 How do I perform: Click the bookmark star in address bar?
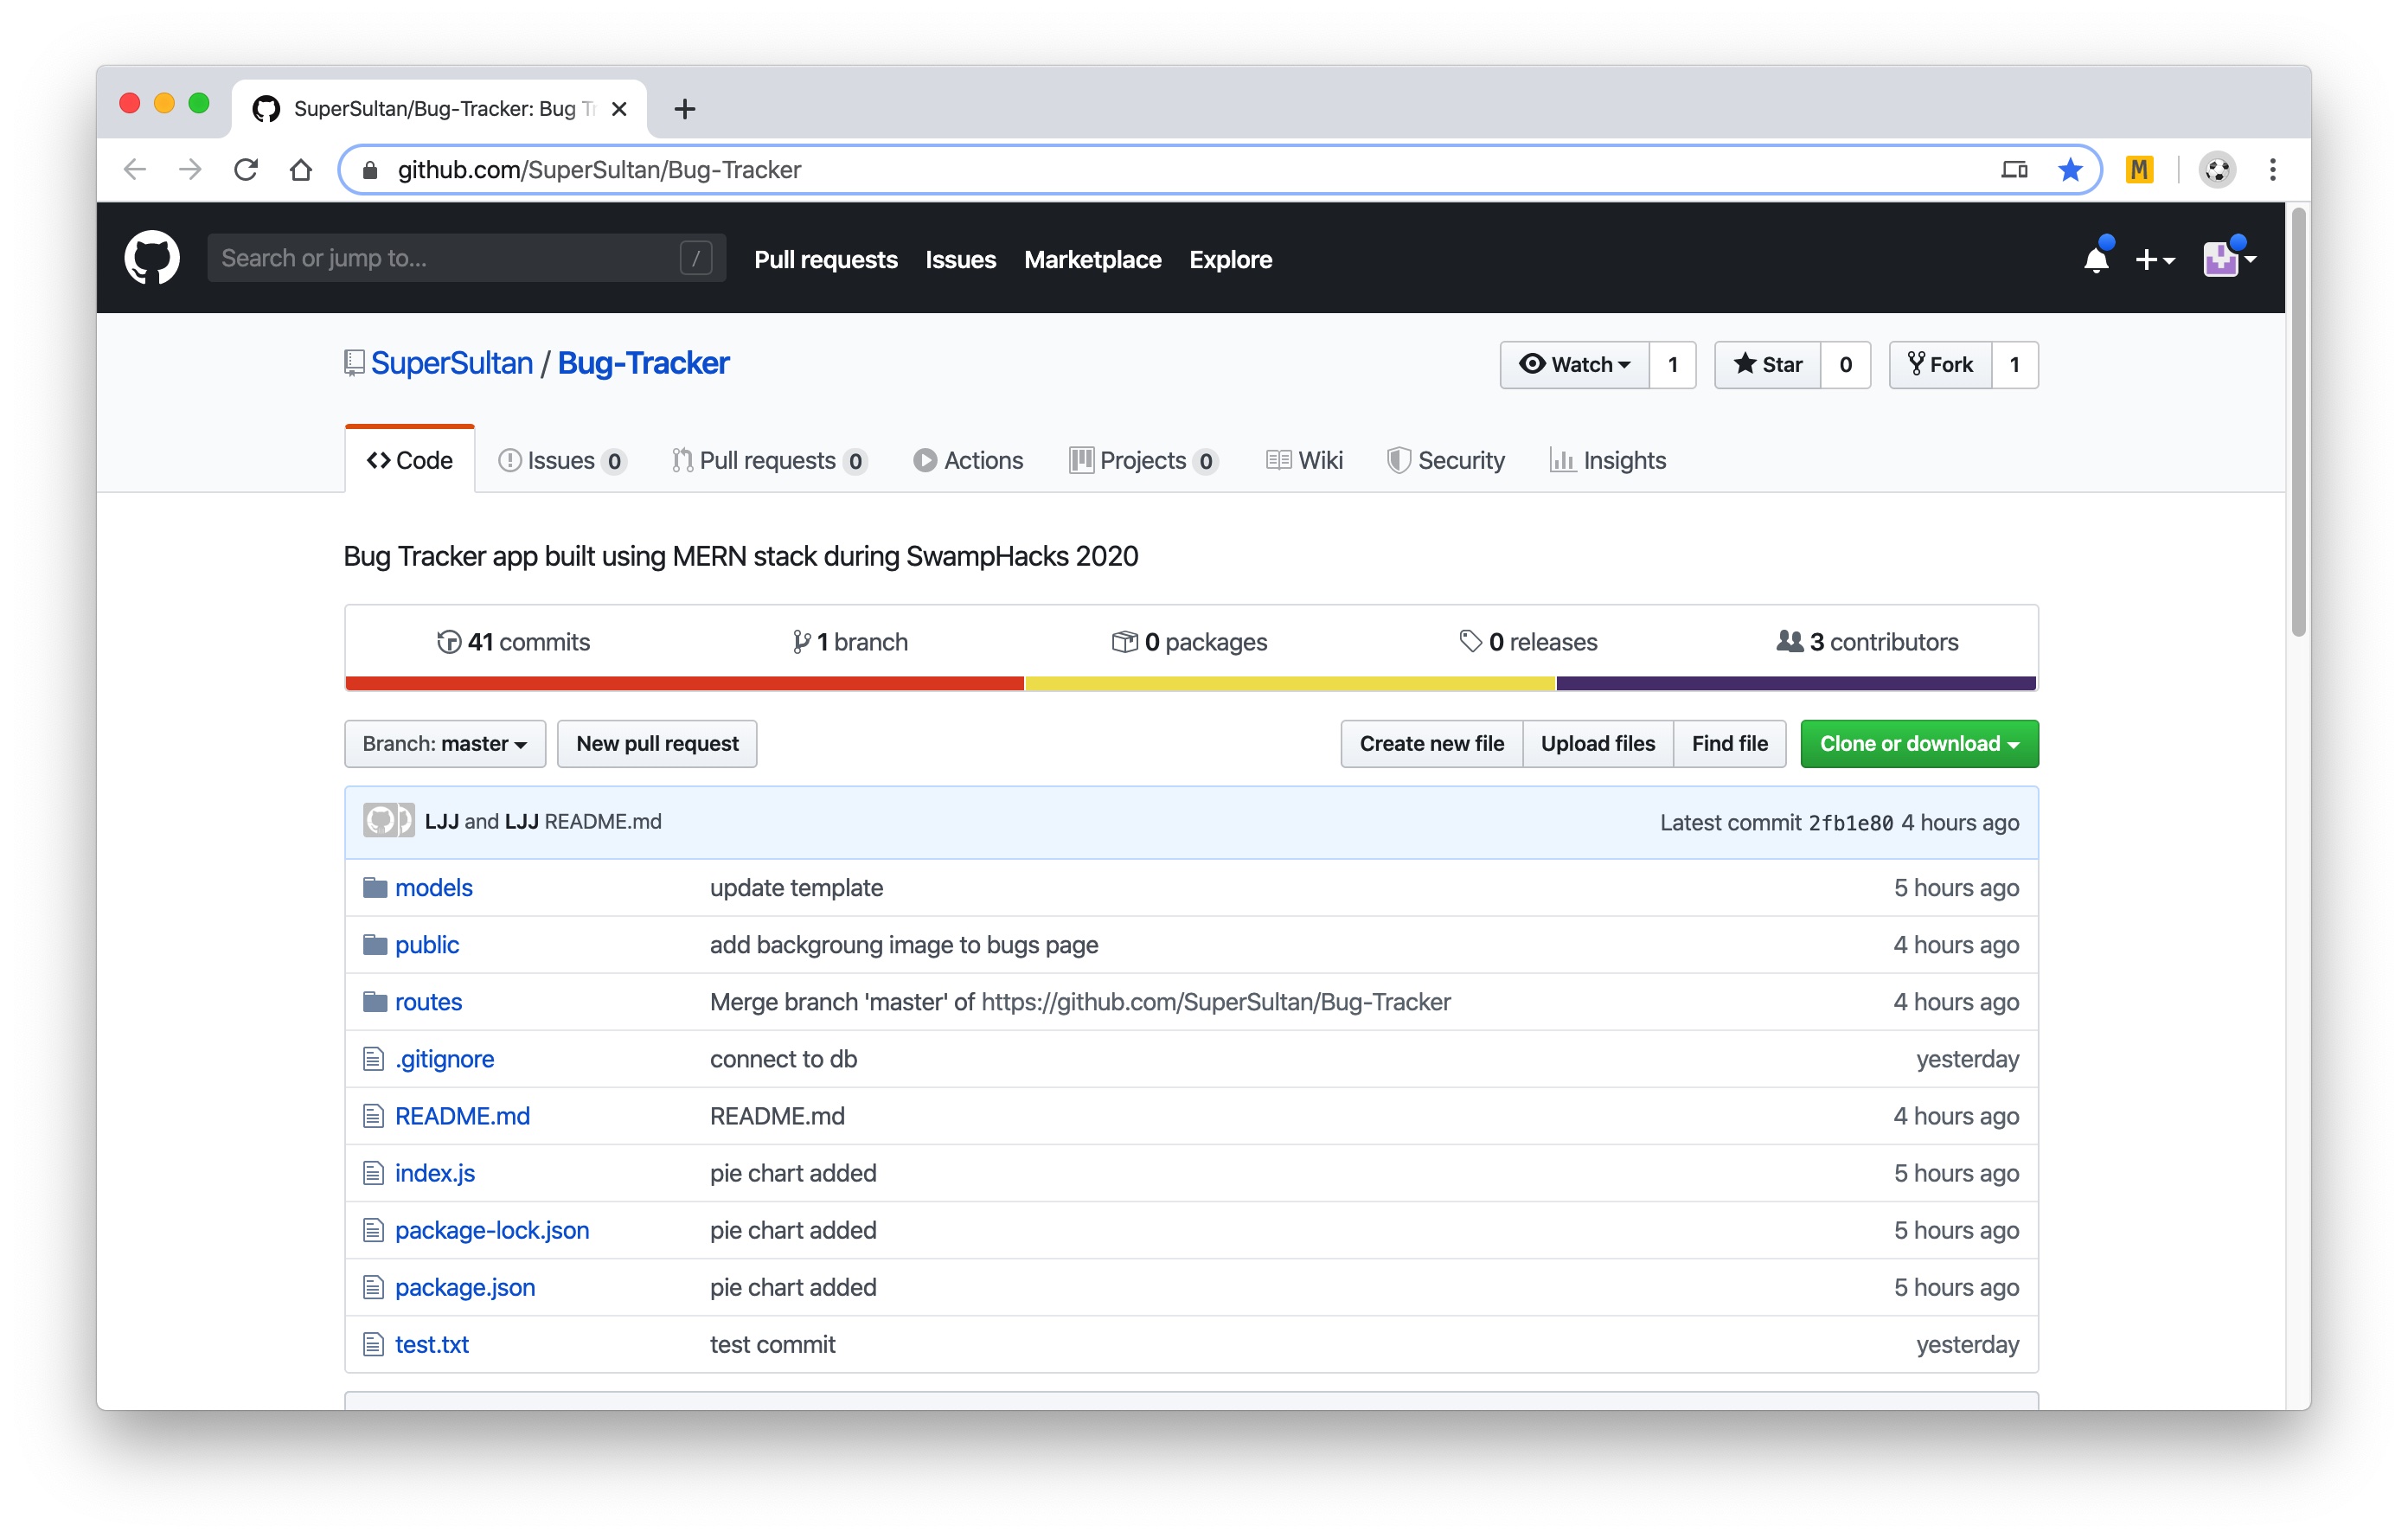coord(2070,170)
